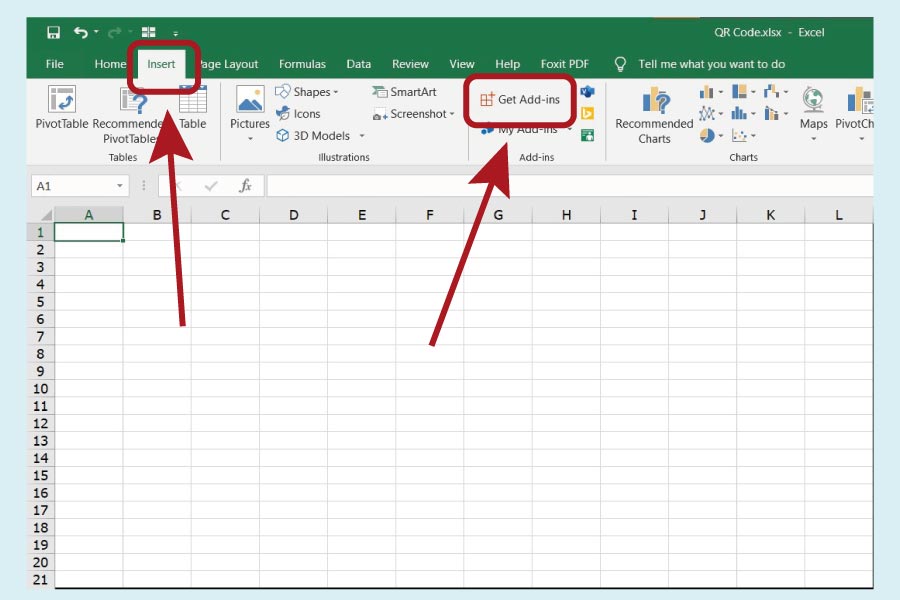
Task: Open the Data tab
Action: 358,64
